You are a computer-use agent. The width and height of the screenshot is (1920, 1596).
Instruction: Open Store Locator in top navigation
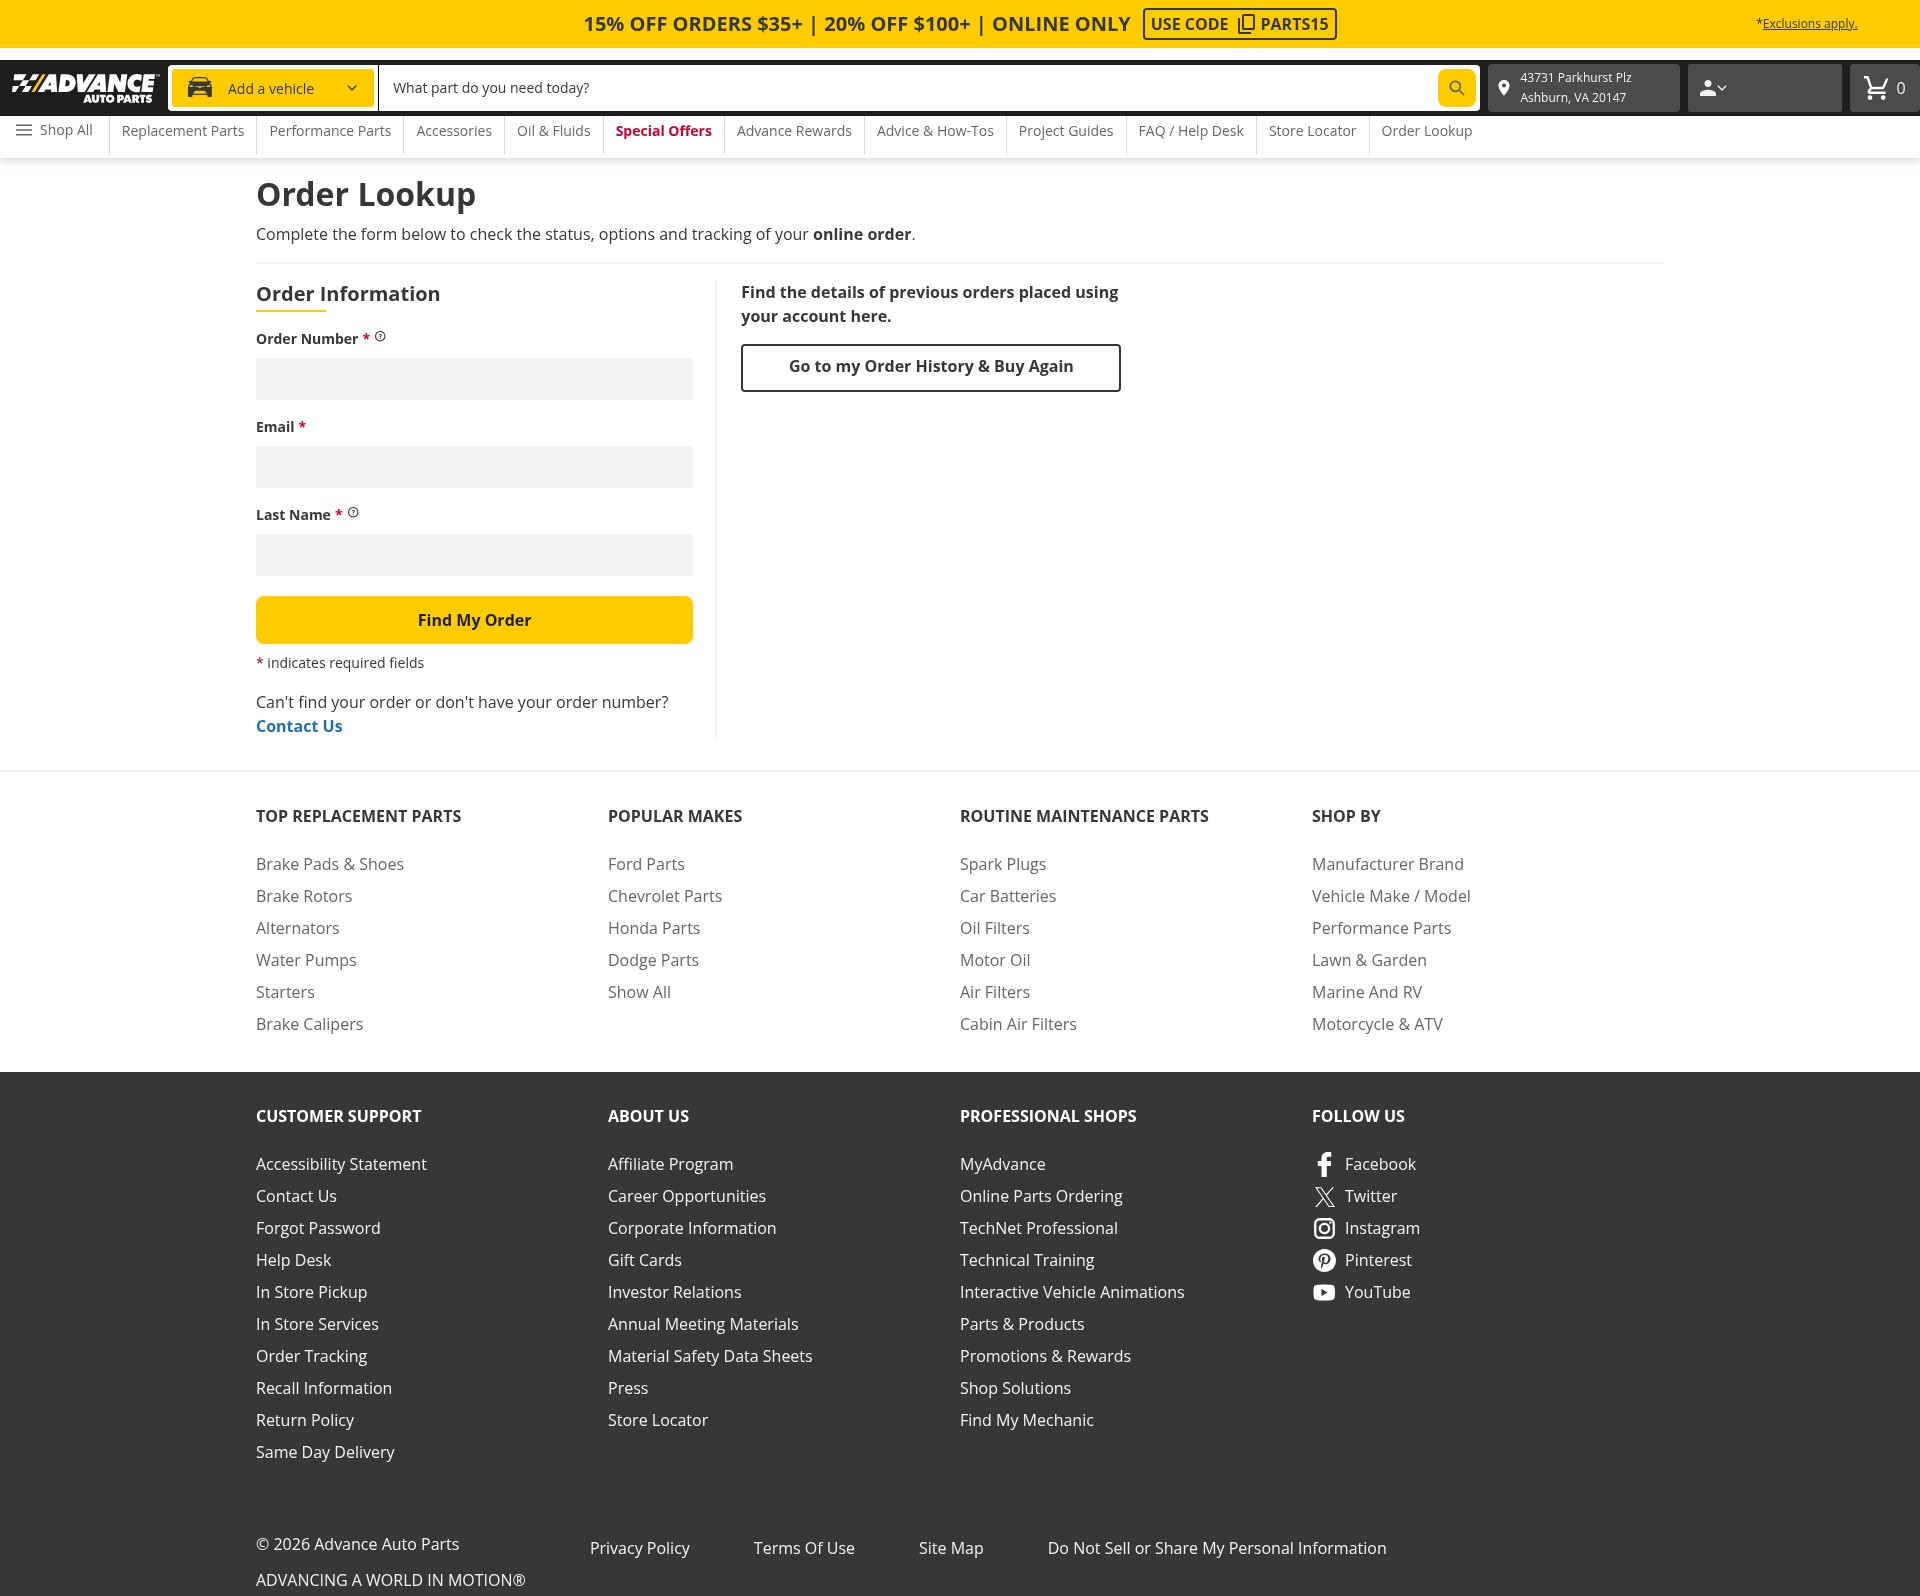tap(1312, 131)
